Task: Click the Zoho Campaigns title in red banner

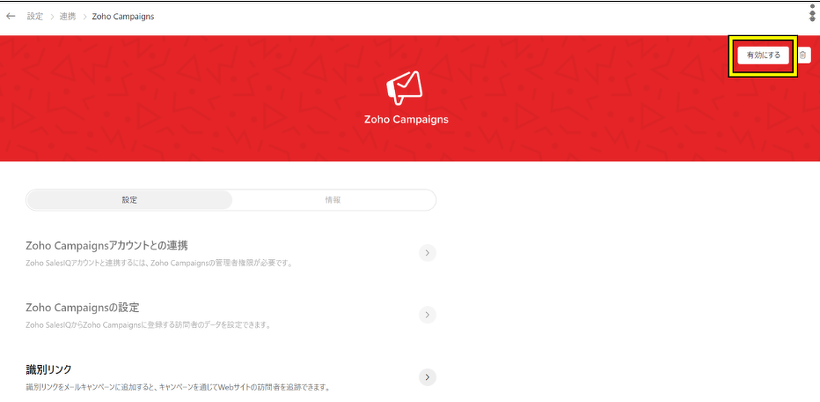Action: (406, 119)
